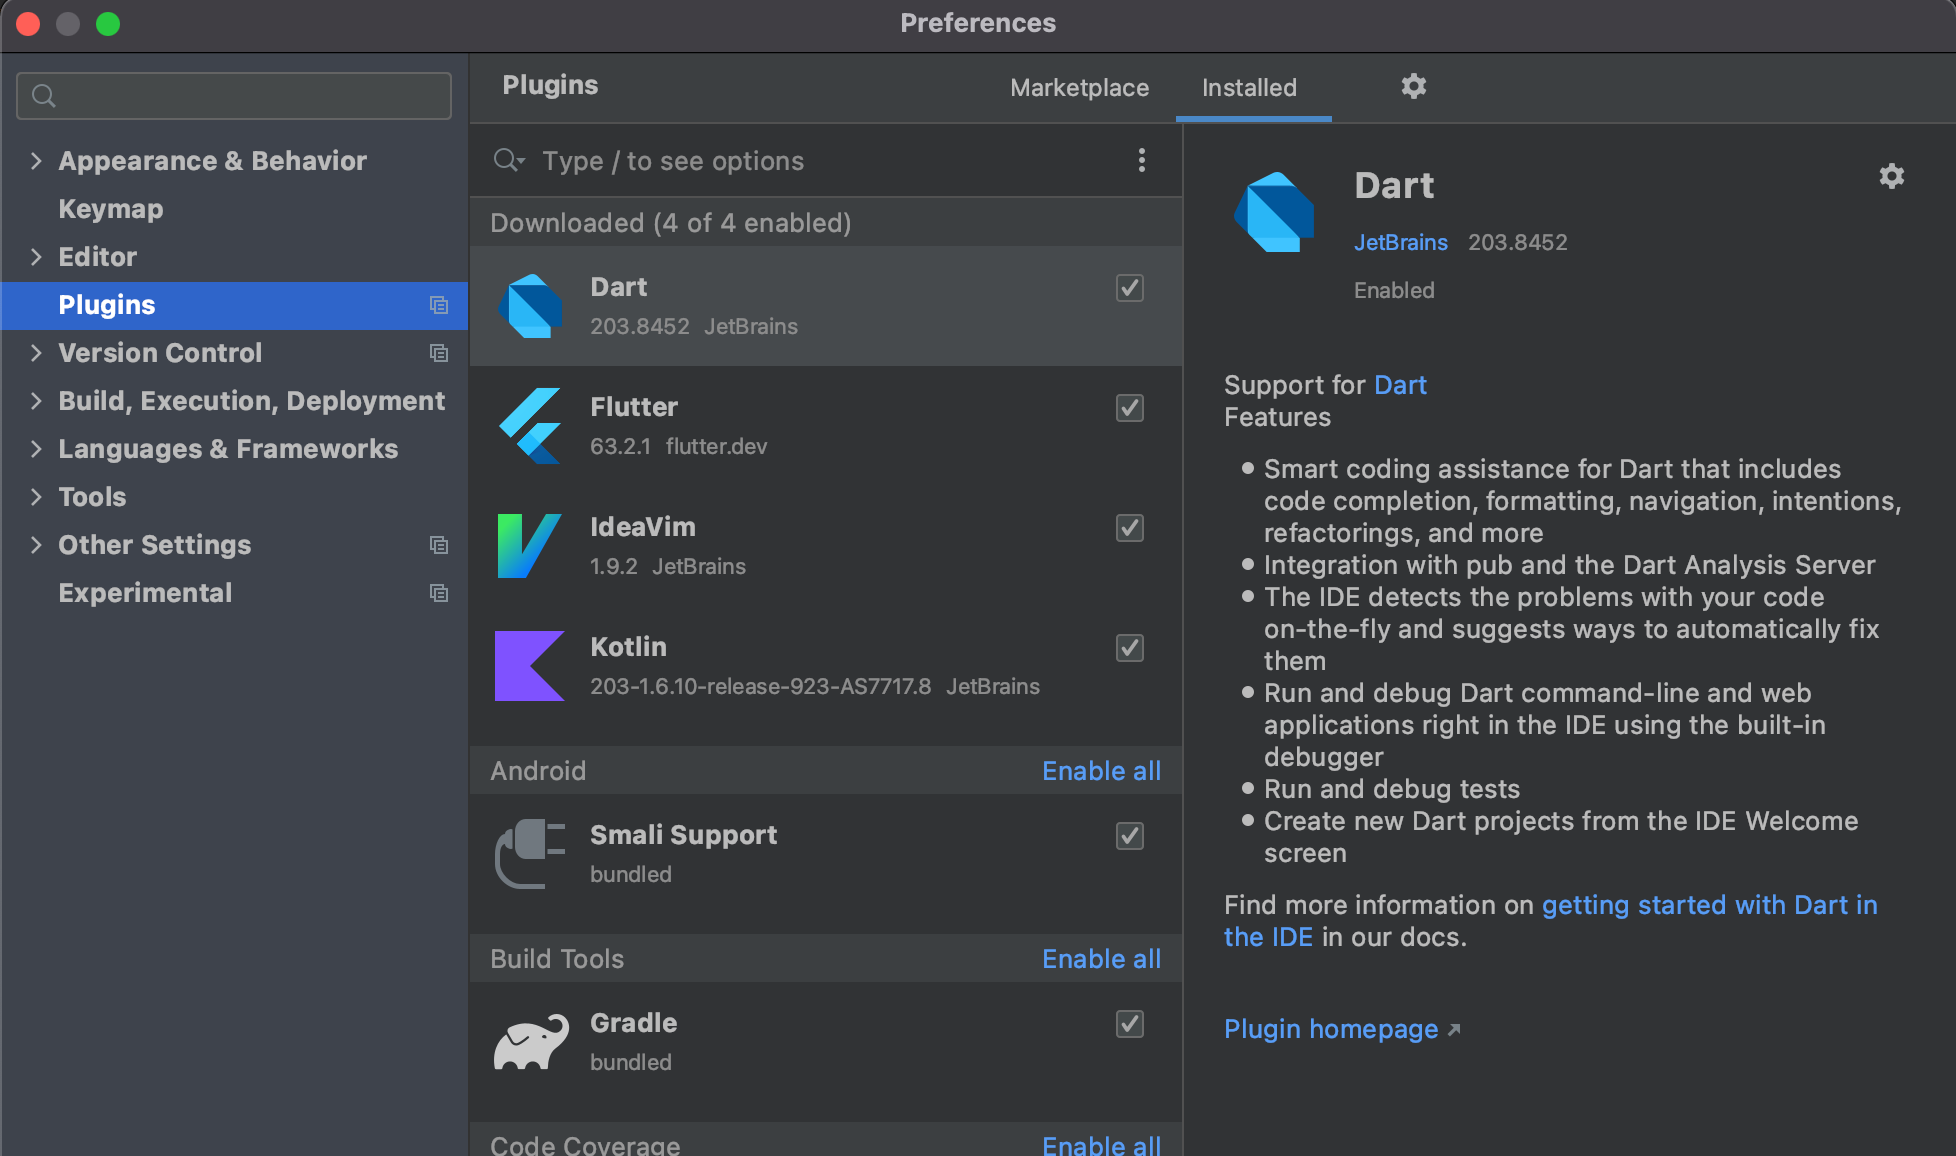The width and height of the screenshot is (1956, 1156).
Task: Open gear menu next to Installed tab
Action: click(x=1413, y=87)
